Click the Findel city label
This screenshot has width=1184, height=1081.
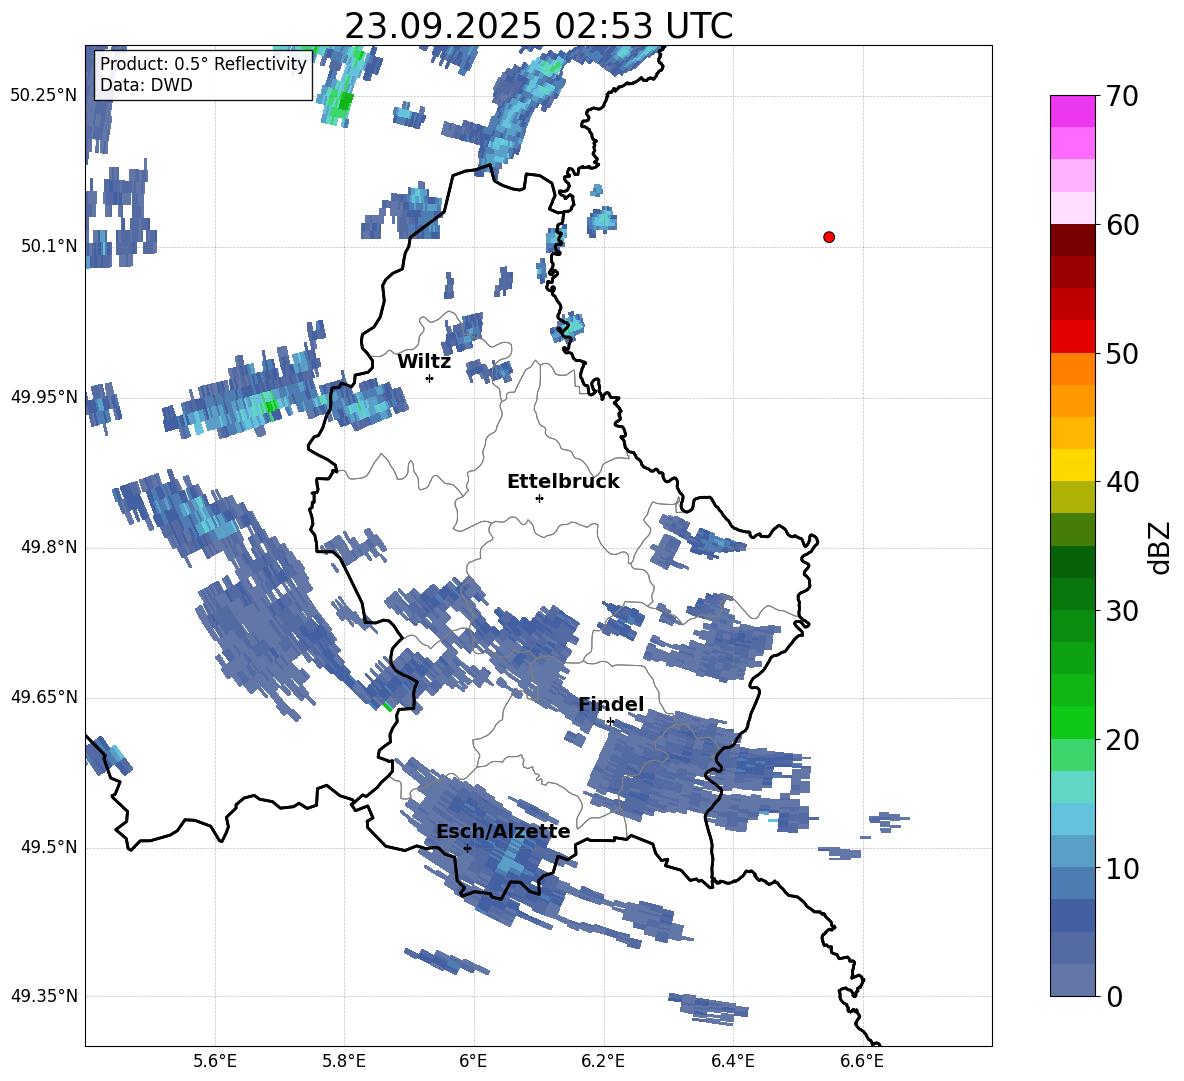click(611, 704)
